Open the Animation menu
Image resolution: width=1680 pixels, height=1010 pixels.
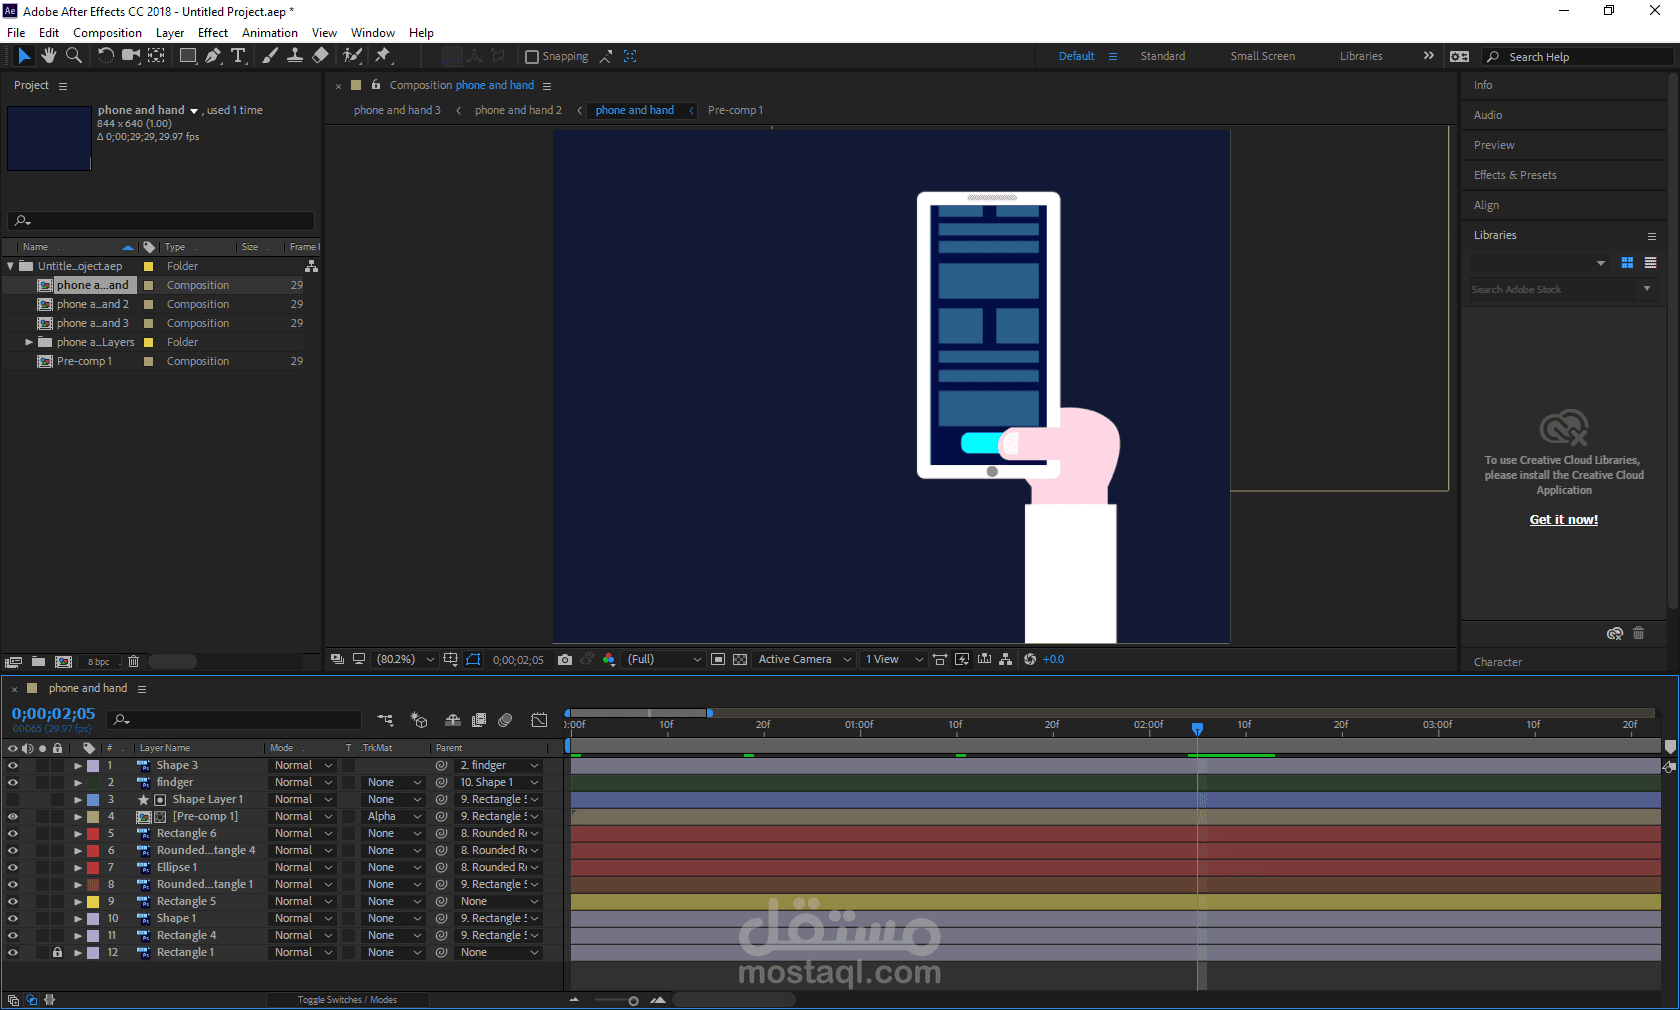click(x=270, y=33)
